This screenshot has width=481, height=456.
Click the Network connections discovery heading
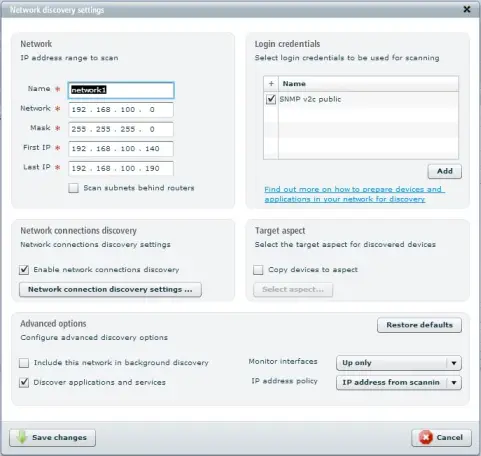coord(79,231)
